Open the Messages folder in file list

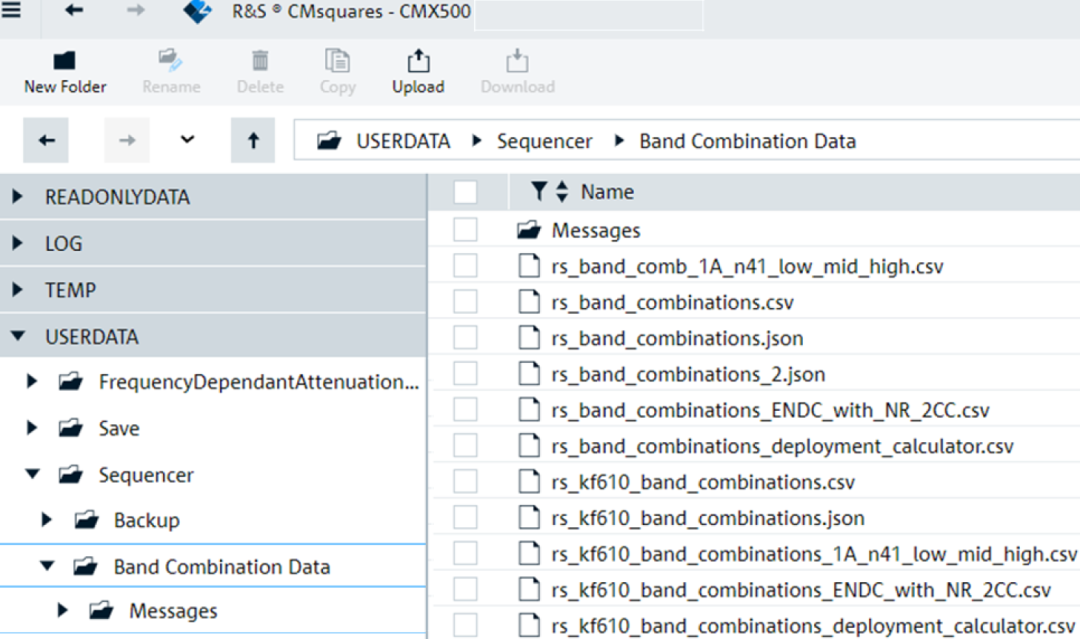click(595, 231)
